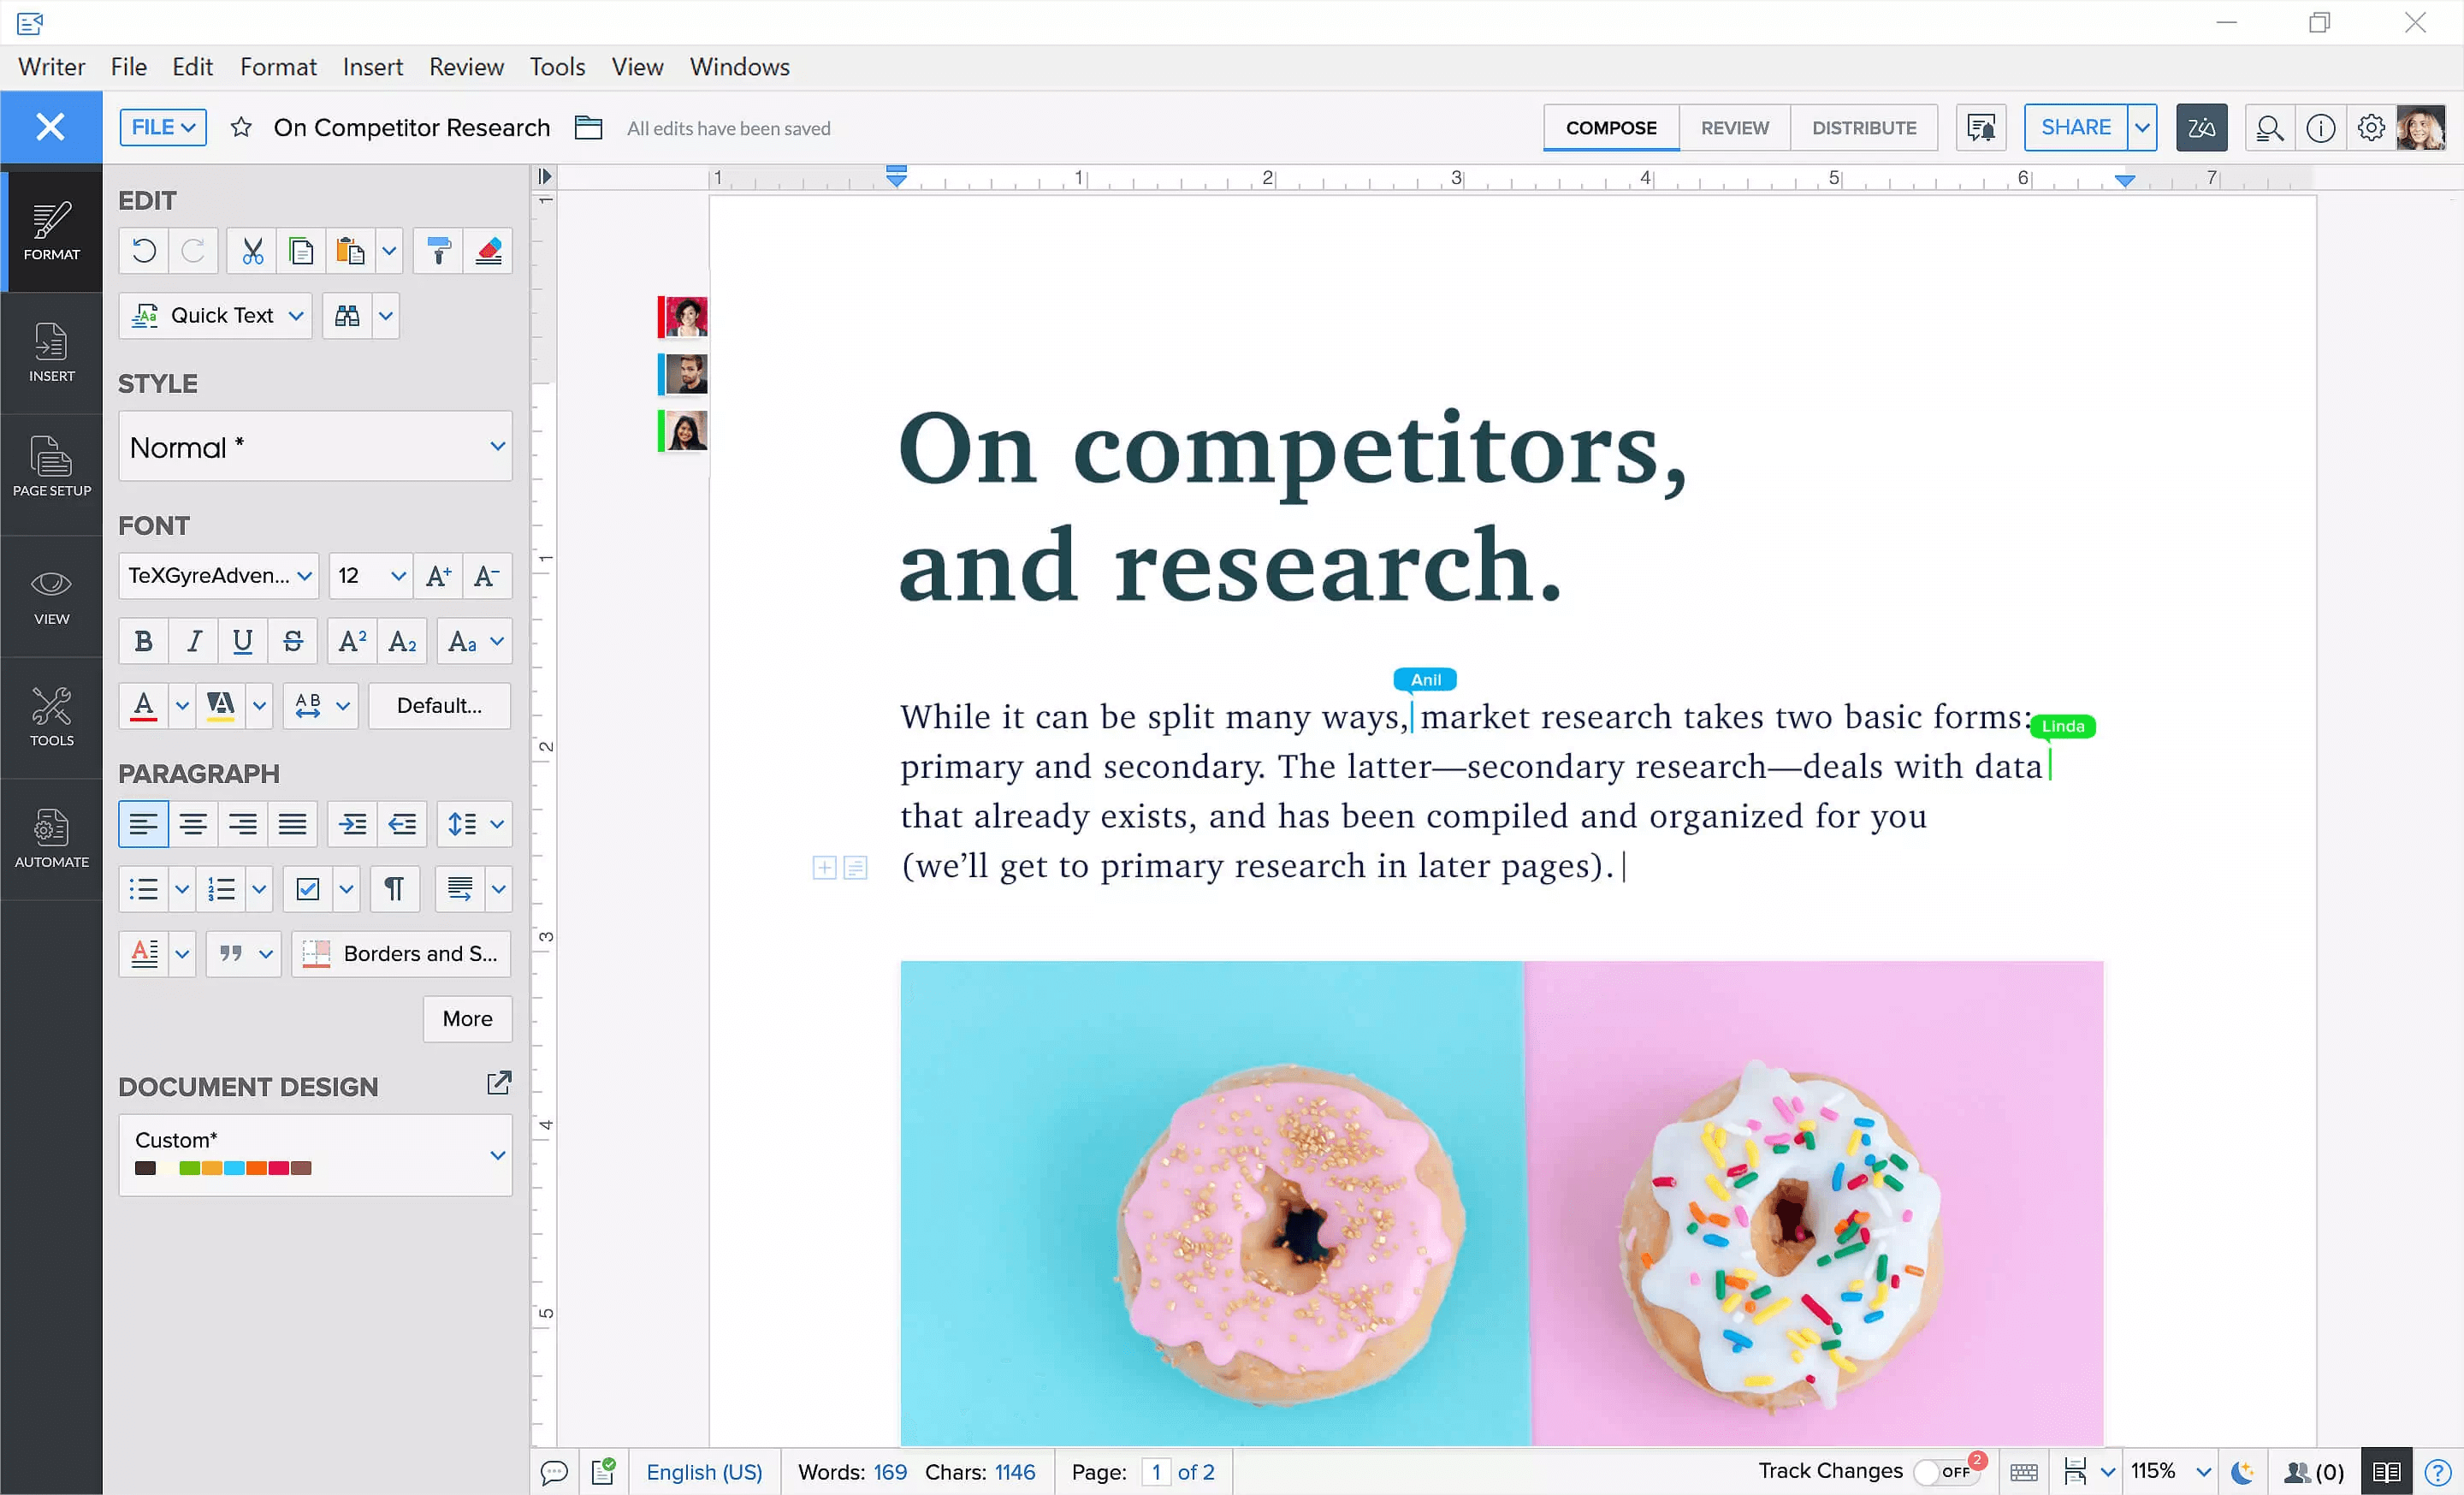Switch to the REVIEW tab
The width and height of the screenshot is (2464, 1495).
(x=1734, y=127)
